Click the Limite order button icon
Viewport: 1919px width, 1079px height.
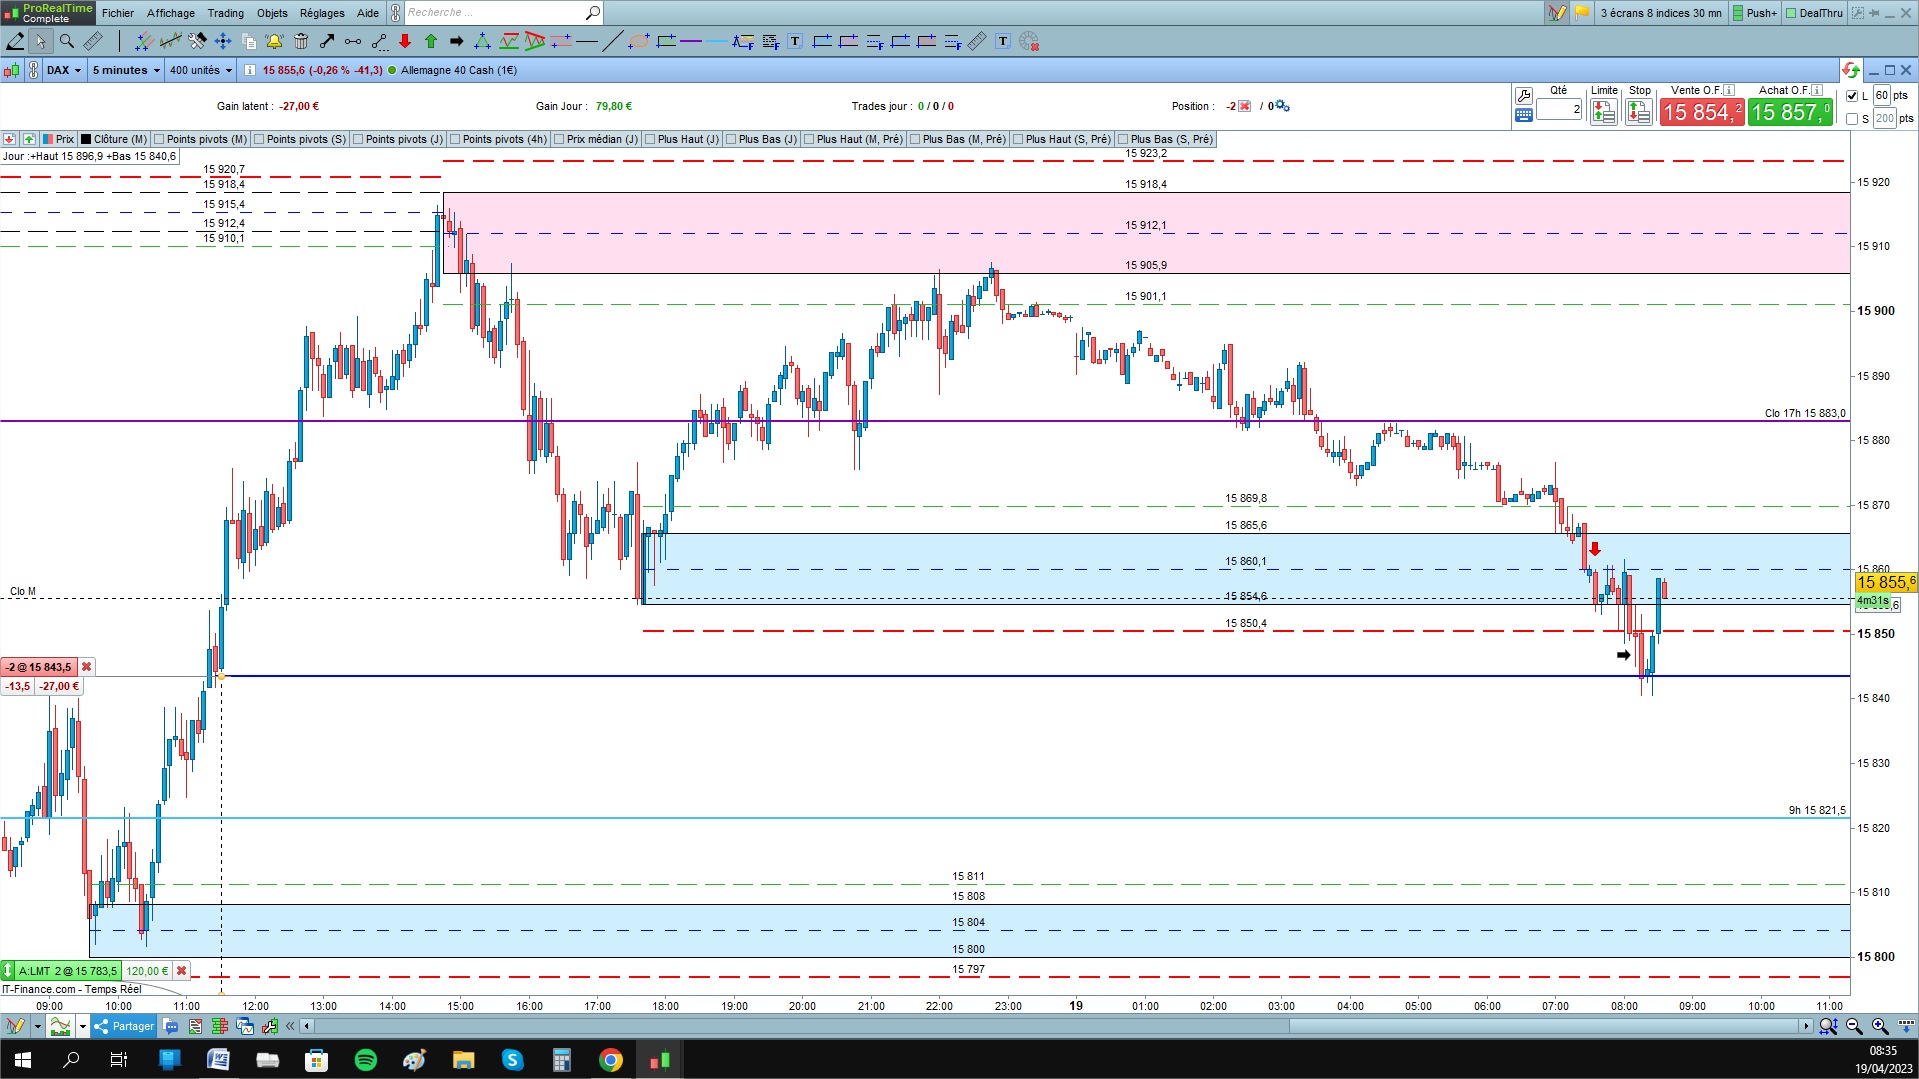point(1603,113)
